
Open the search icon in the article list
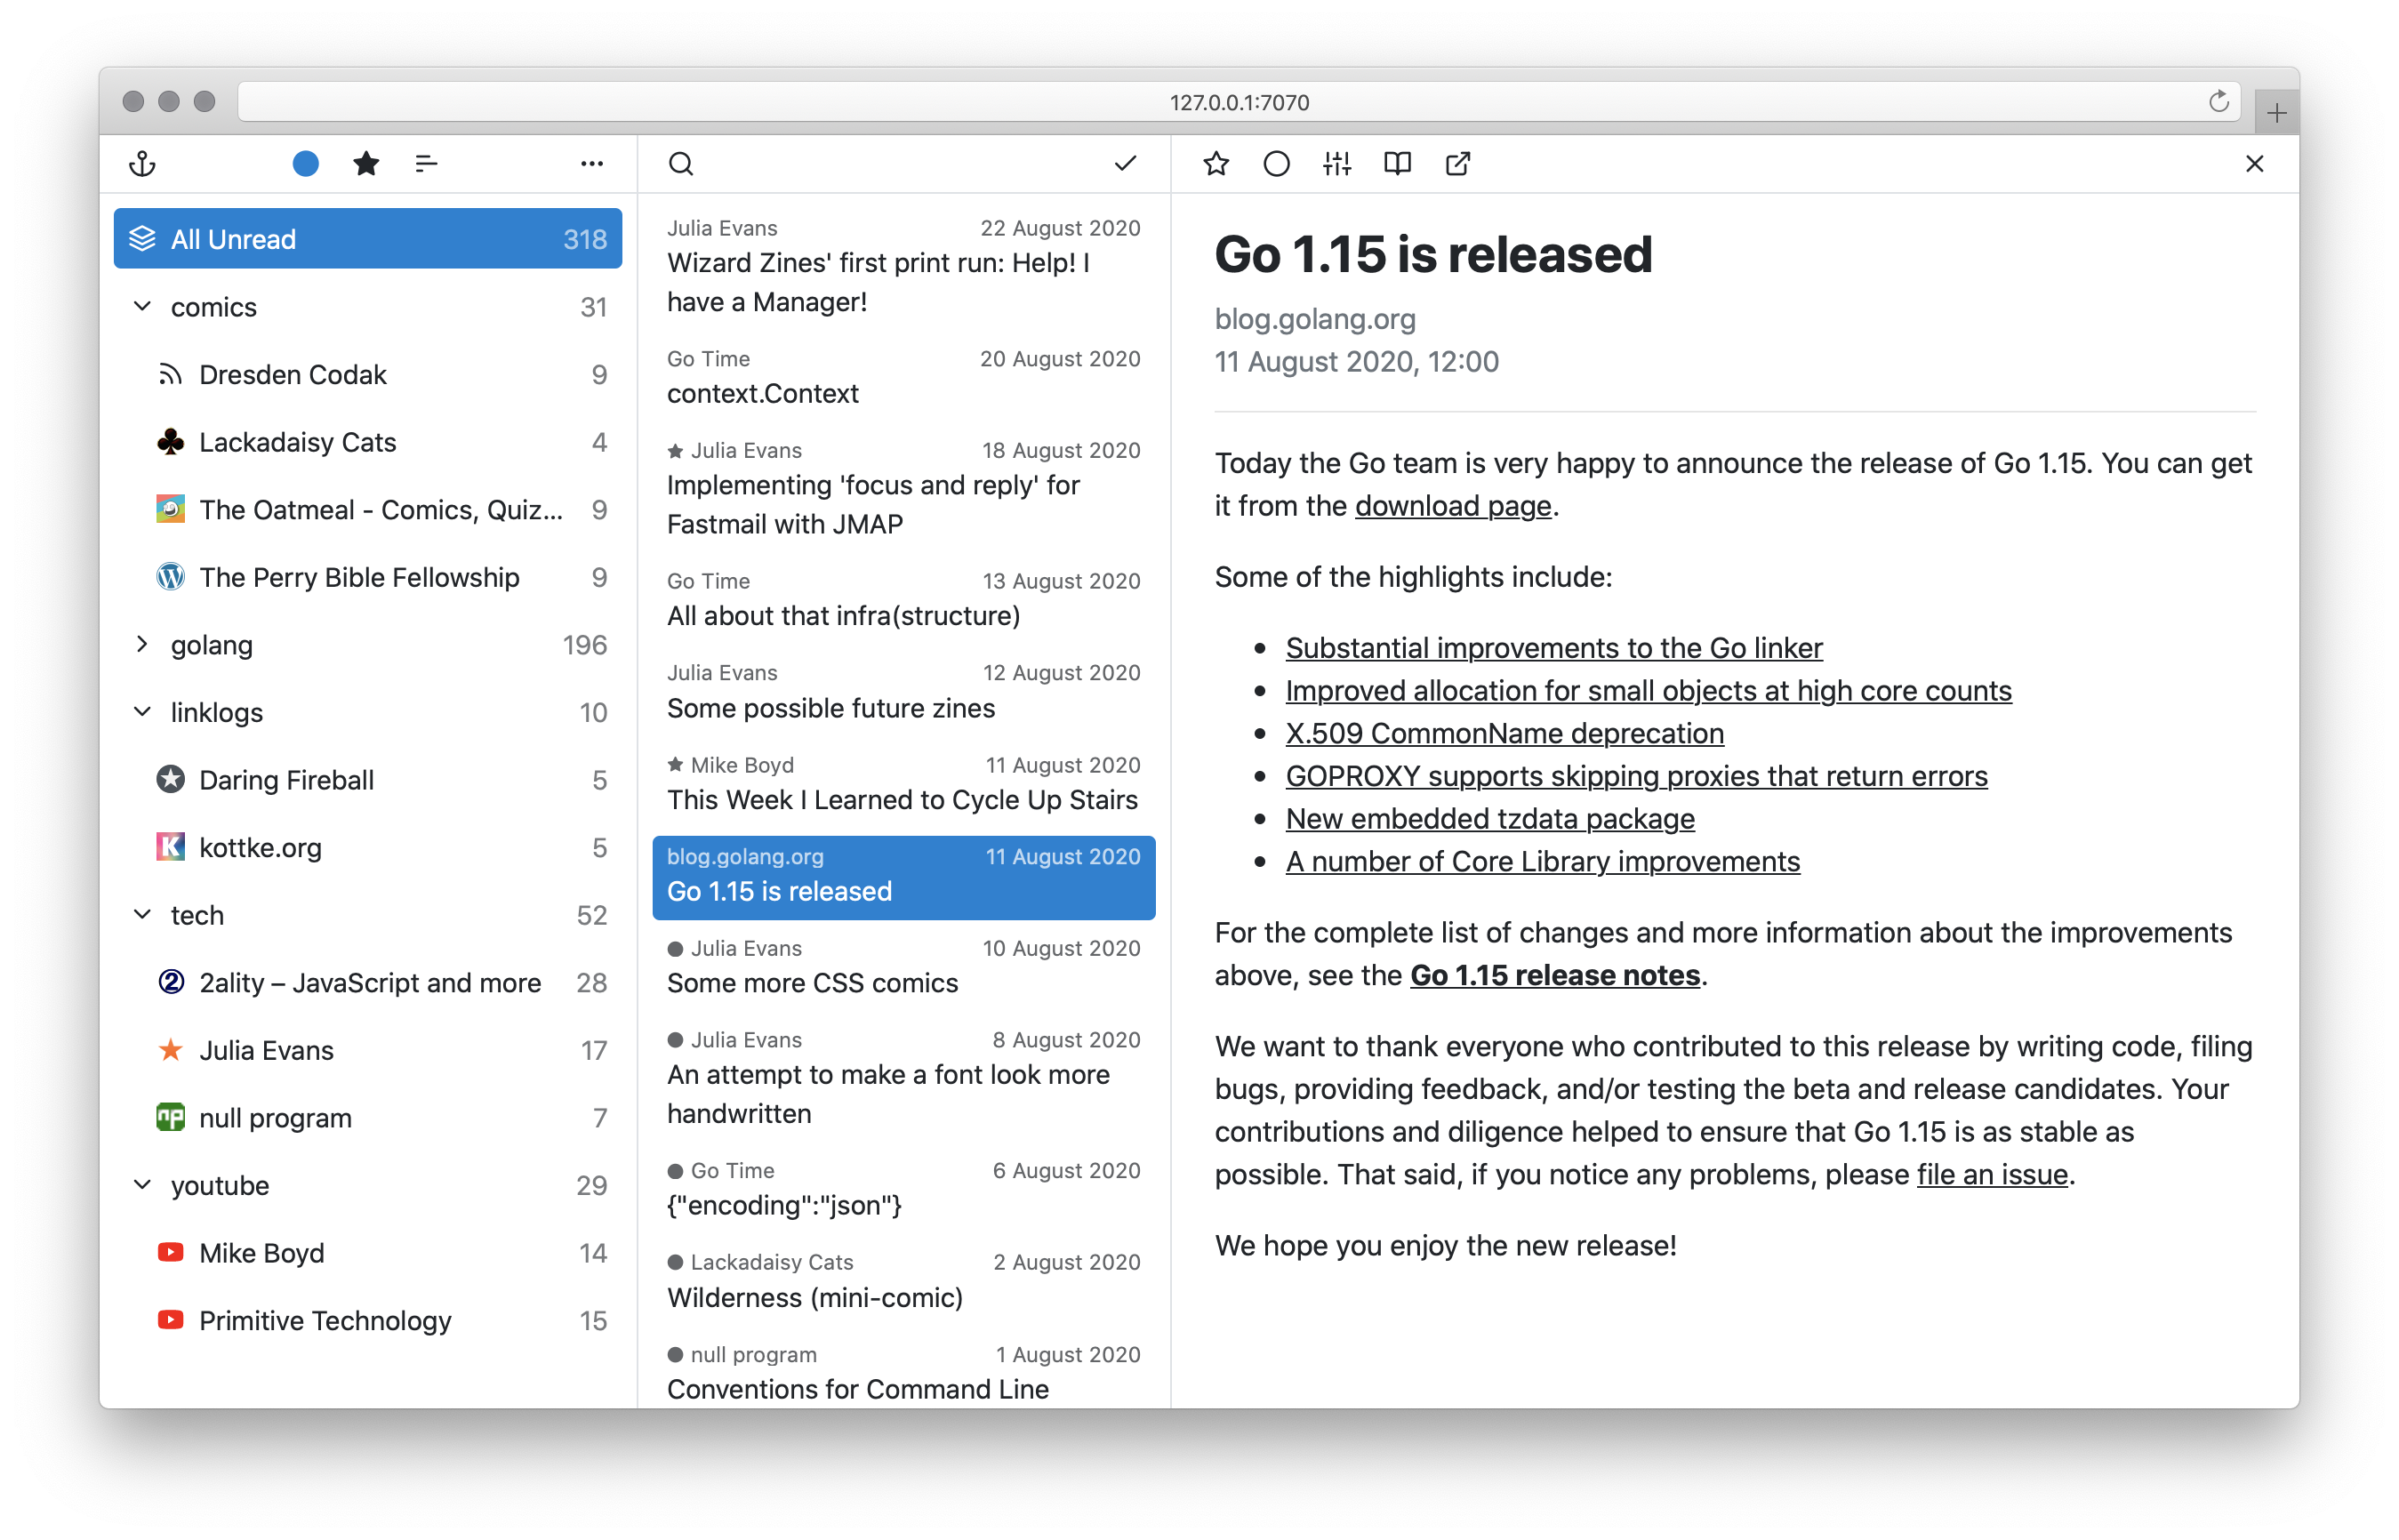pos(681,163)
